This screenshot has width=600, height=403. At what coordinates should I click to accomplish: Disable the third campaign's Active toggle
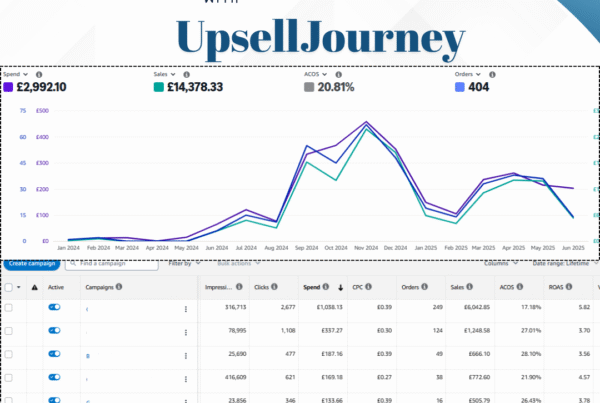point(54,354)
